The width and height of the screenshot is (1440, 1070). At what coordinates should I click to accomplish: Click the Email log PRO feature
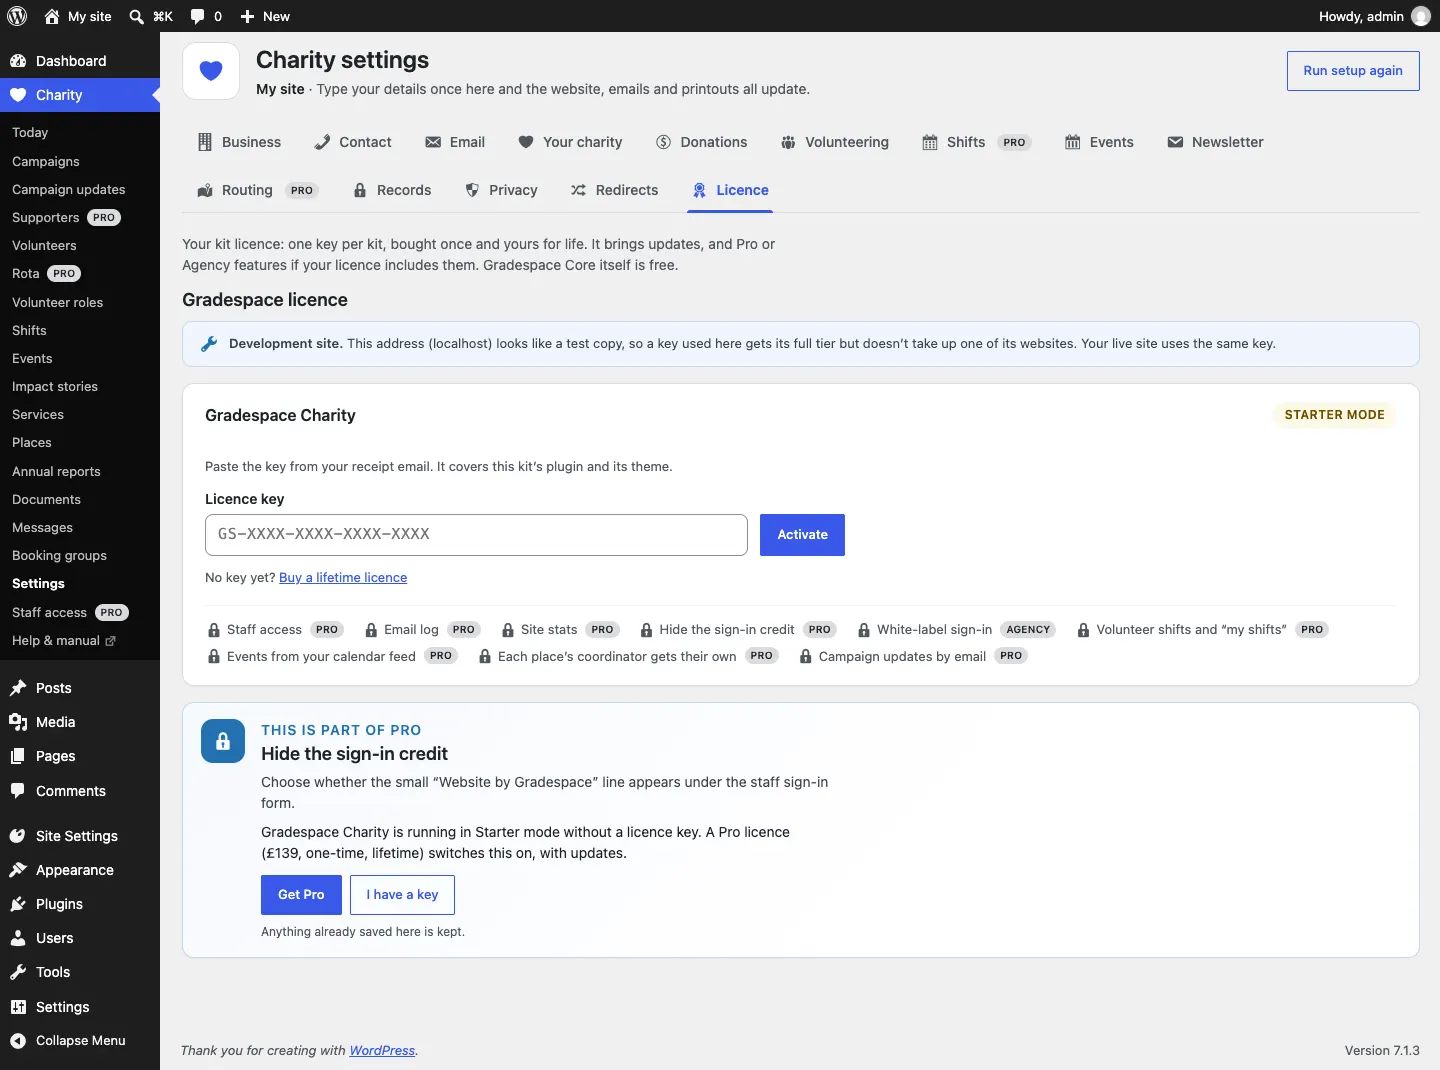click(x=423, y=630)
